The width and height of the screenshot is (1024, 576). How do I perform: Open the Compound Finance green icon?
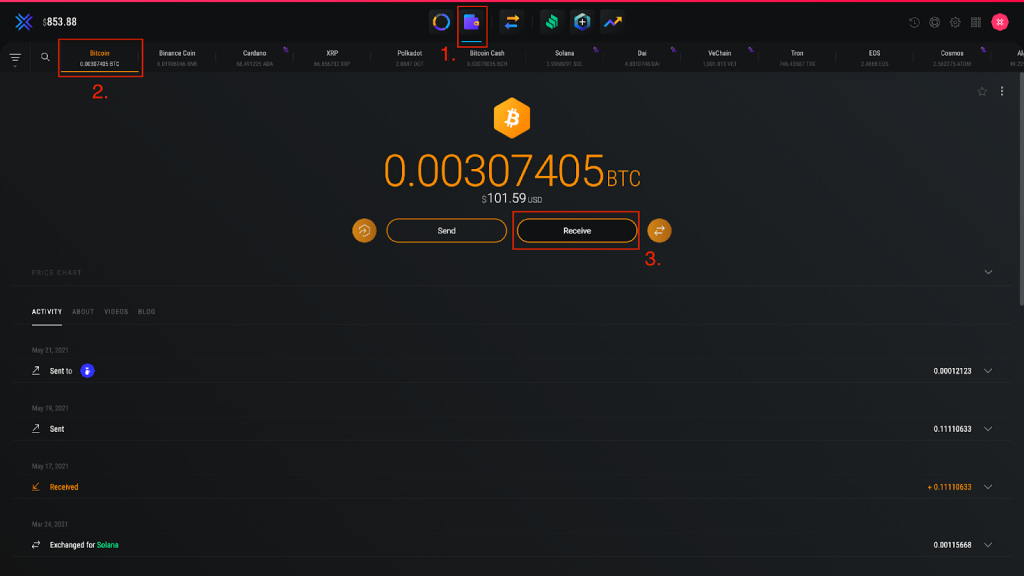click(x=552, y=22)
